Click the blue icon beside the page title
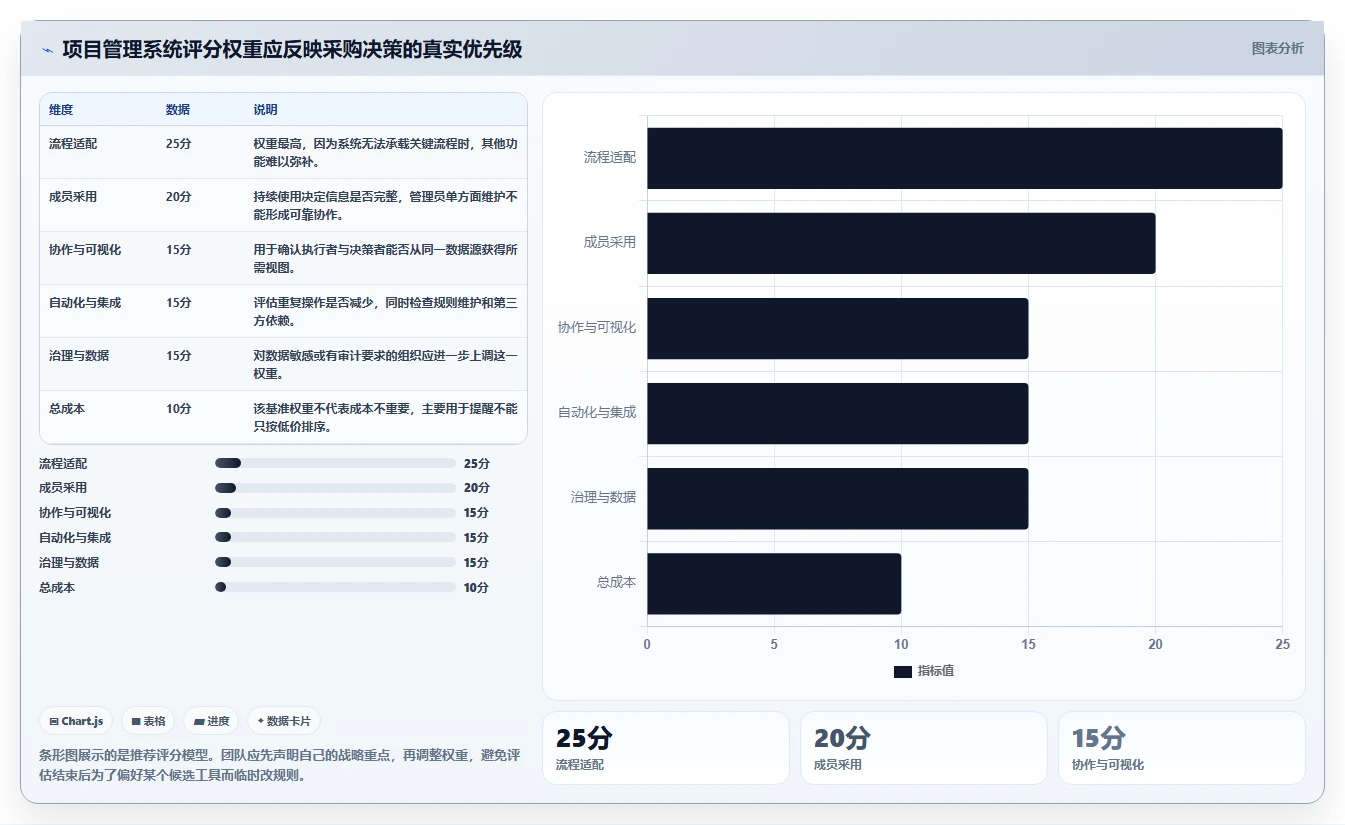Image resolution: width=1345 pixels, height=825 pixels. coord(47,50)
